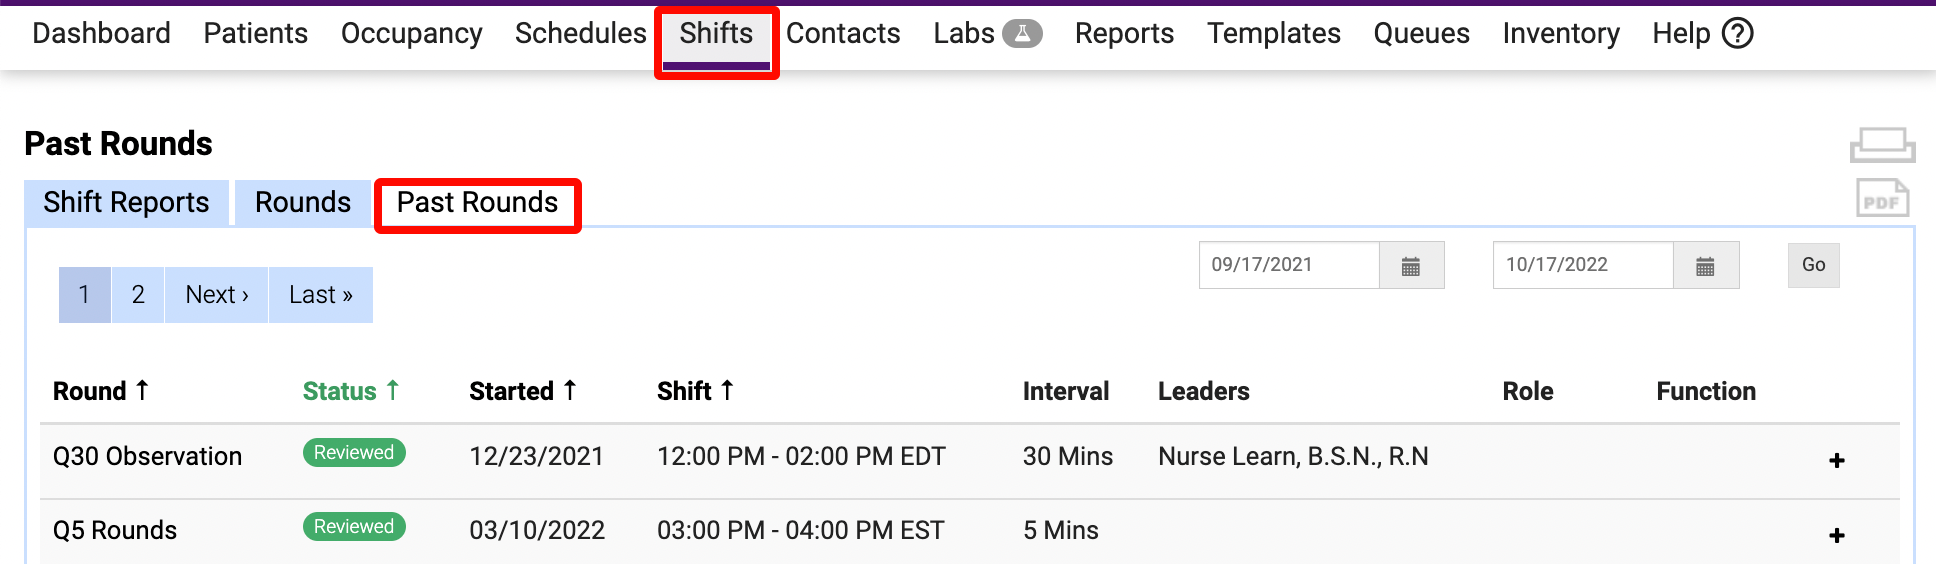Click the Labs flask icon

(1022, 34)
